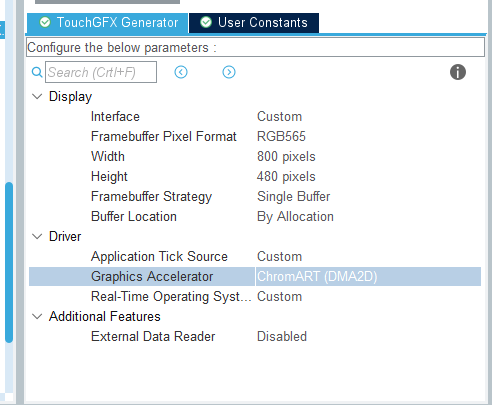Open the User Constants tab
Screen dimensions: 492x405
[x=254, y=23]
